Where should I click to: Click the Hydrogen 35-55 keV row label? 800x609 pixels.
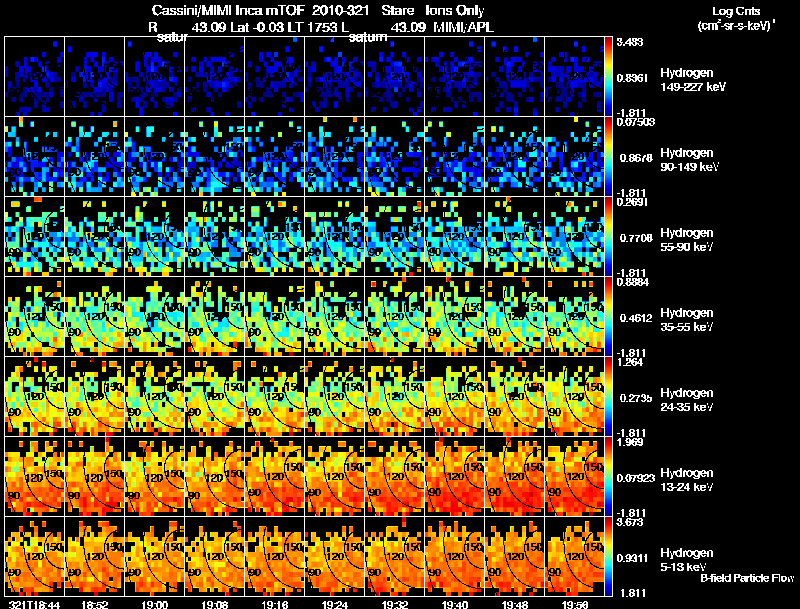(x=687, y=320)
